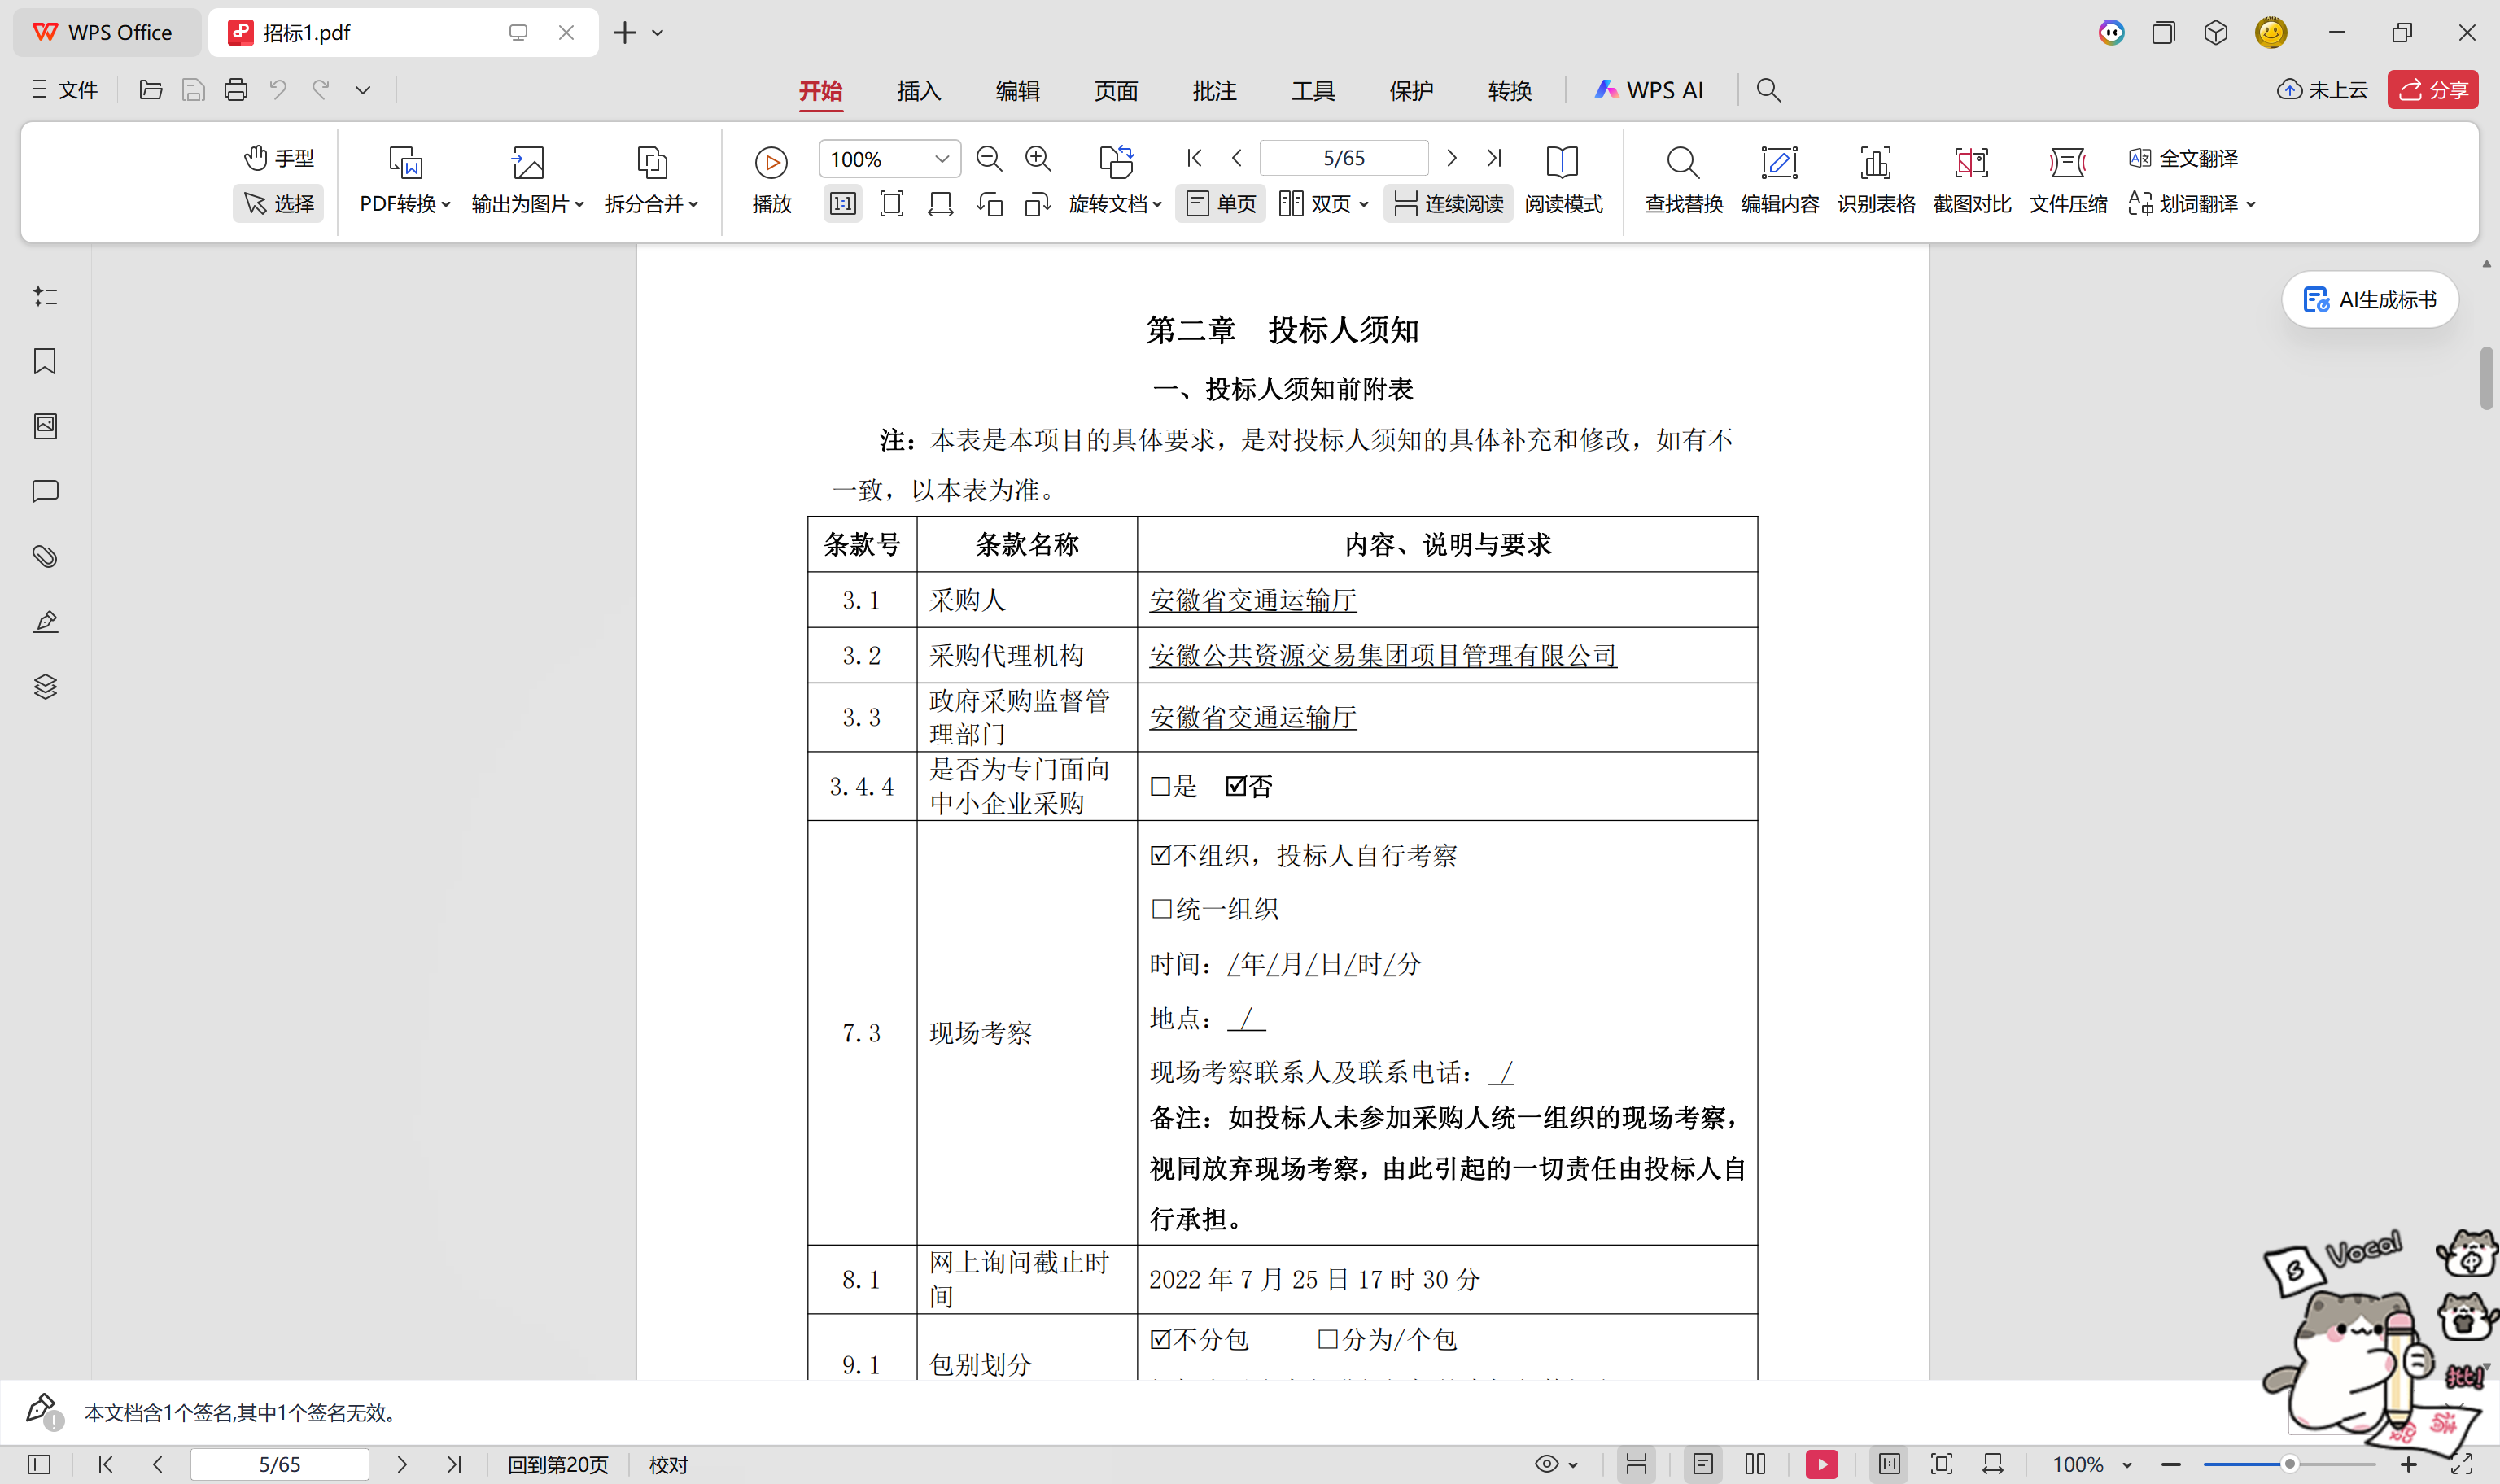Click Full Text Translate (全文翻译)
This screenshot has height=1484, width=2500.
[2184, 158]
